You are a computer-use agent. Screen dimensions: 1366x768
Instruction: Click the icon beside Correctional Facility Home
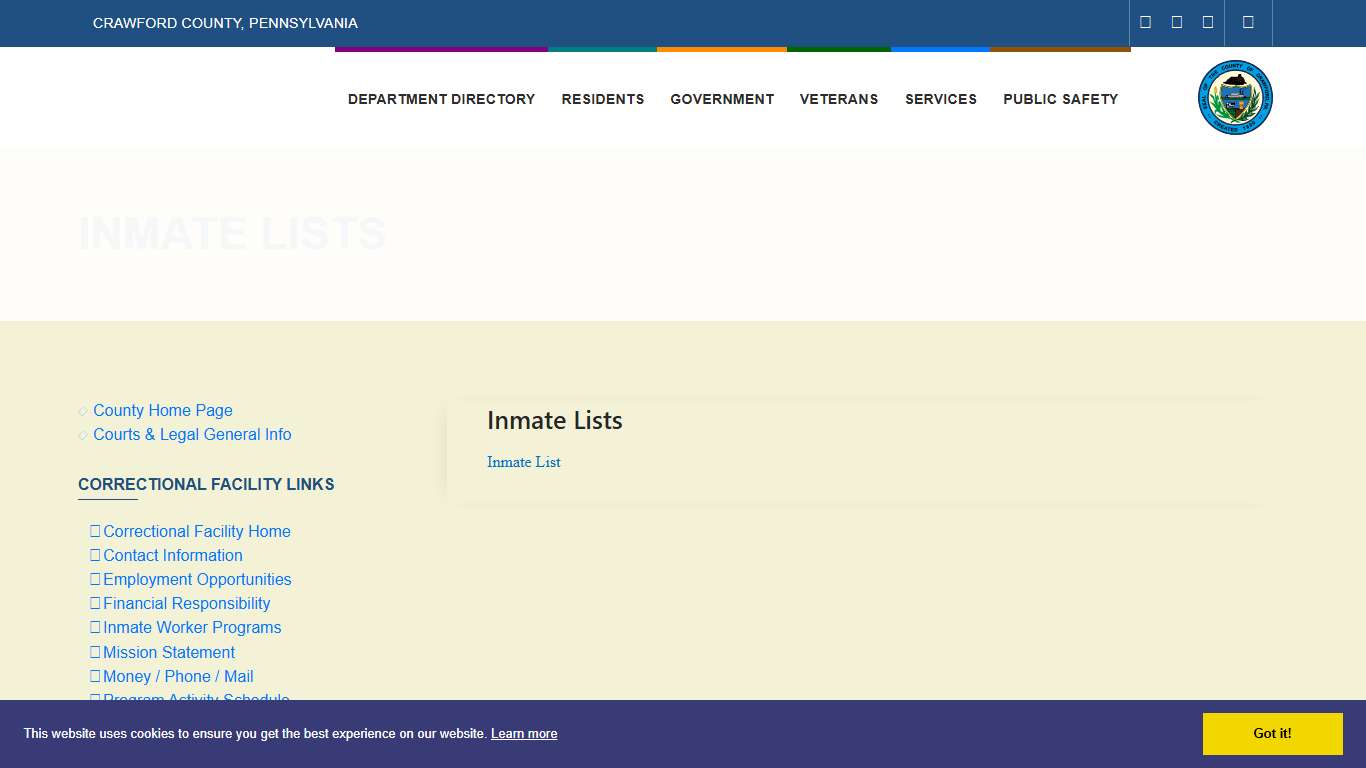pos(95,531)
